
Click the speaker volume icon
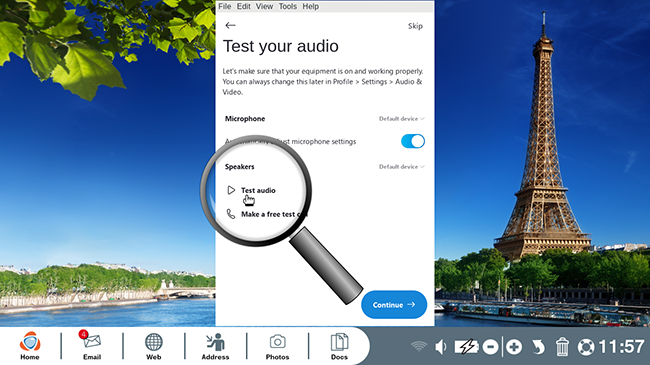(441, 347)
